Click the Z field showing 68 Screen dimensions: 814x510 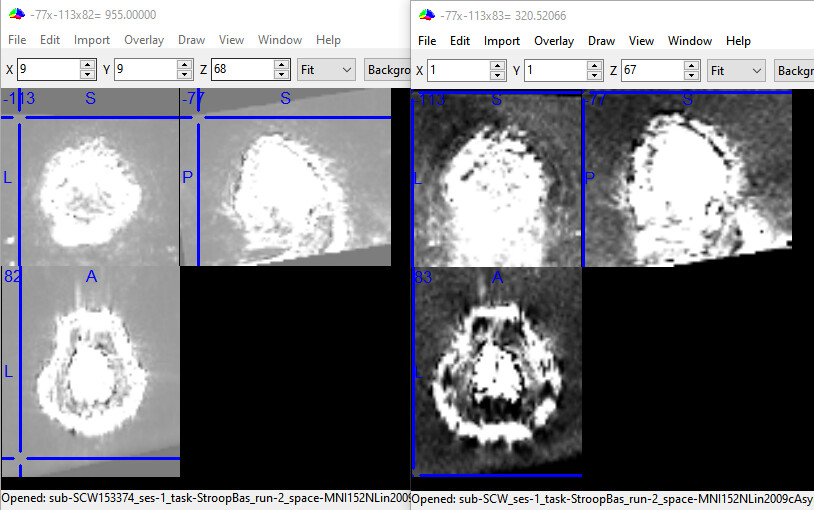(240, 70)
